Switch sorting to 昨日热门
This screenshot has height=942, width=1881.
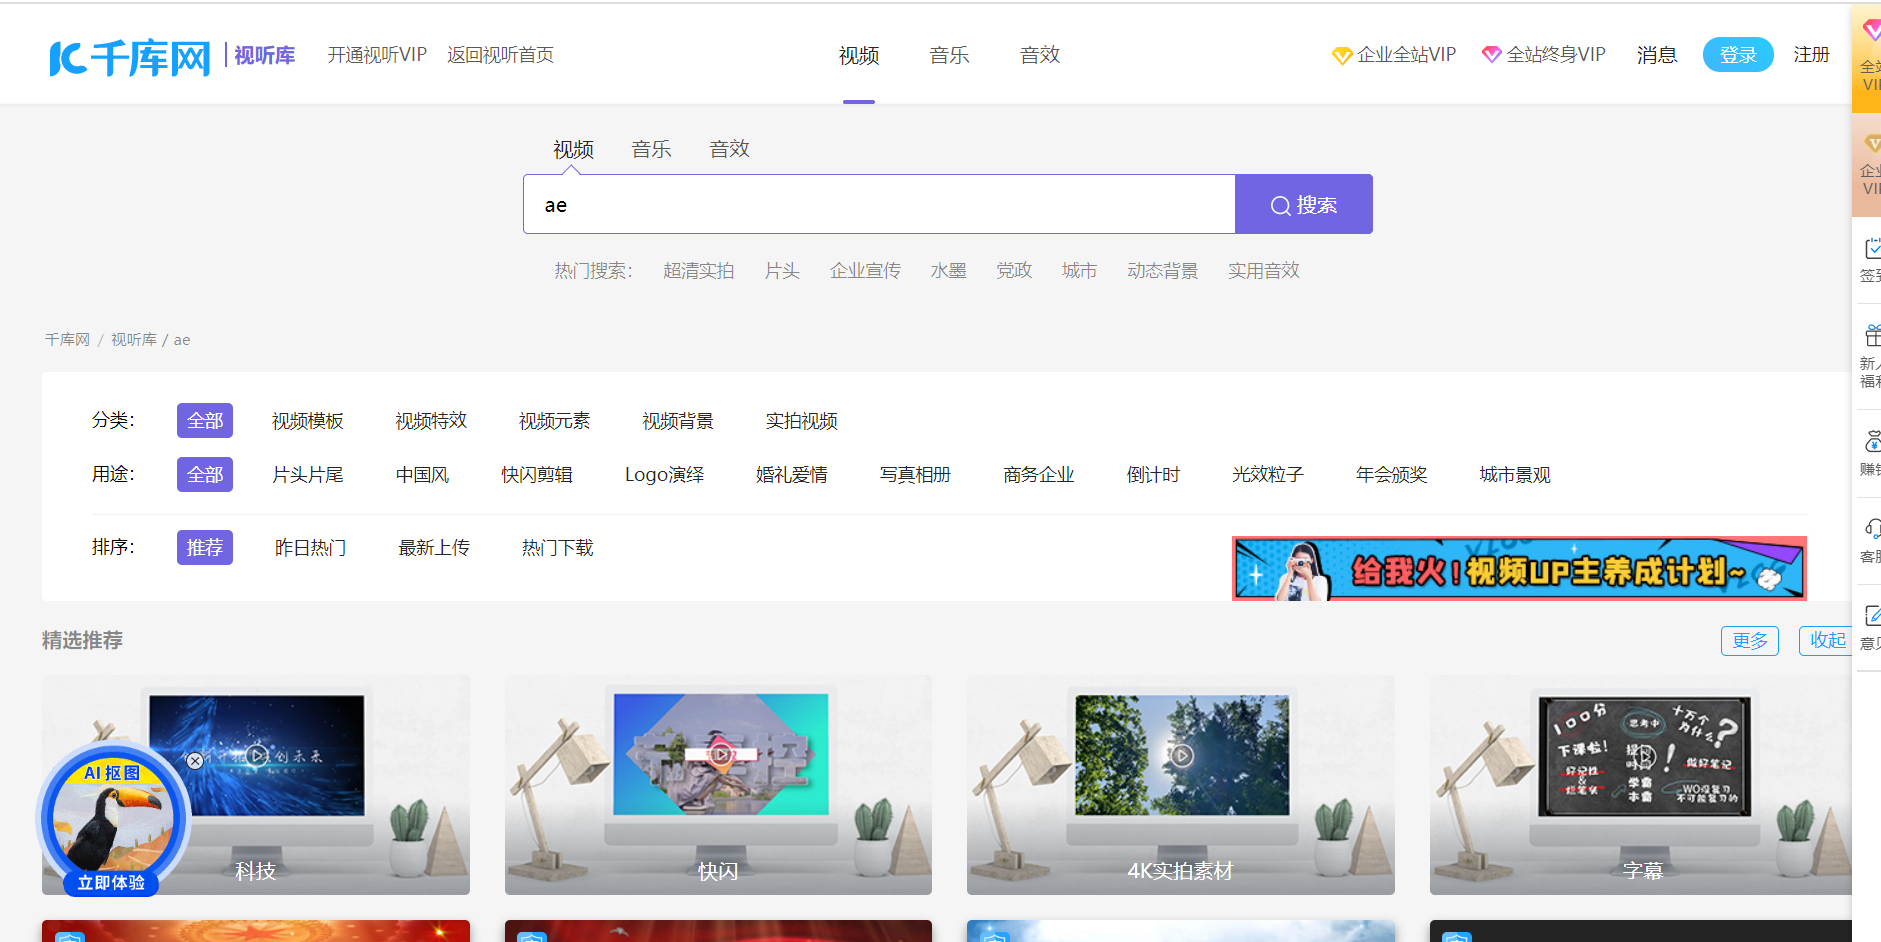coord(310,547)
